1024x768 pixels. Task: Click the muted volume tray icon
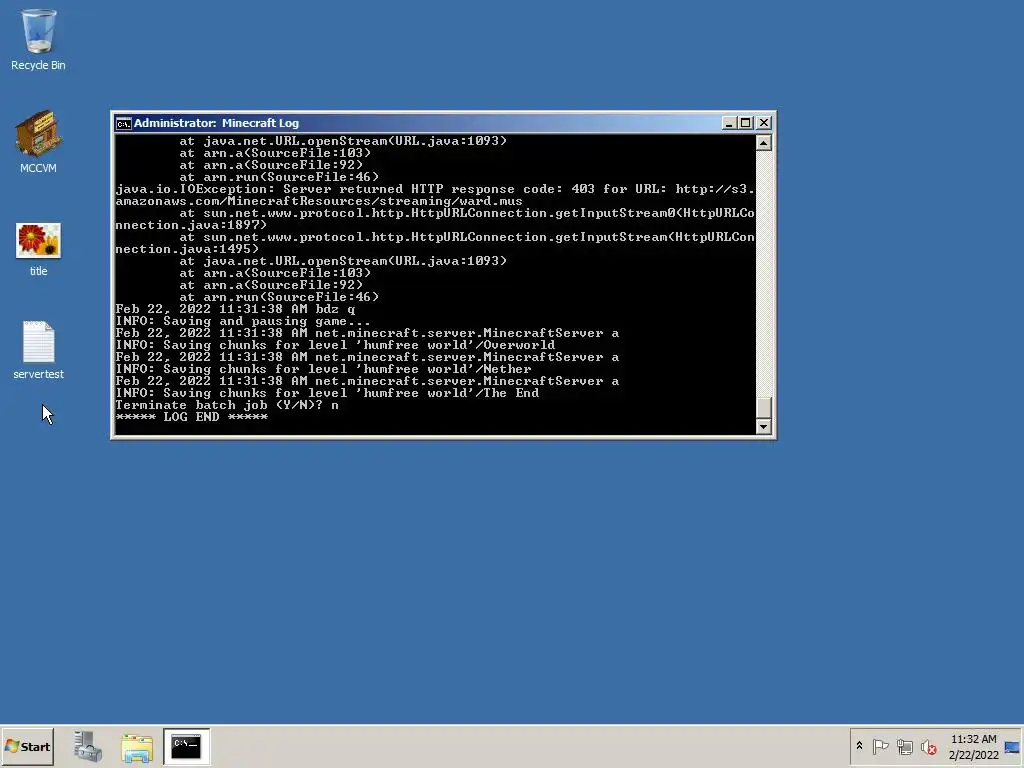tap(928, 746)
